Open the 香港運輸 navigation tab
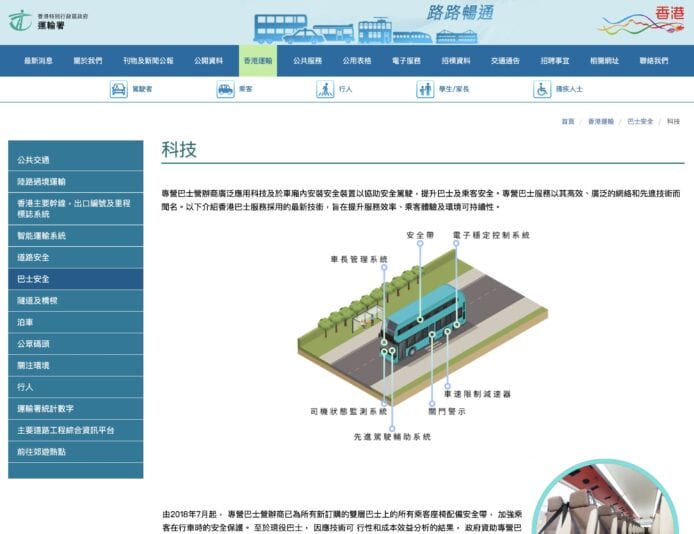This screenshot has width=694, height=534. coord(257,60)
